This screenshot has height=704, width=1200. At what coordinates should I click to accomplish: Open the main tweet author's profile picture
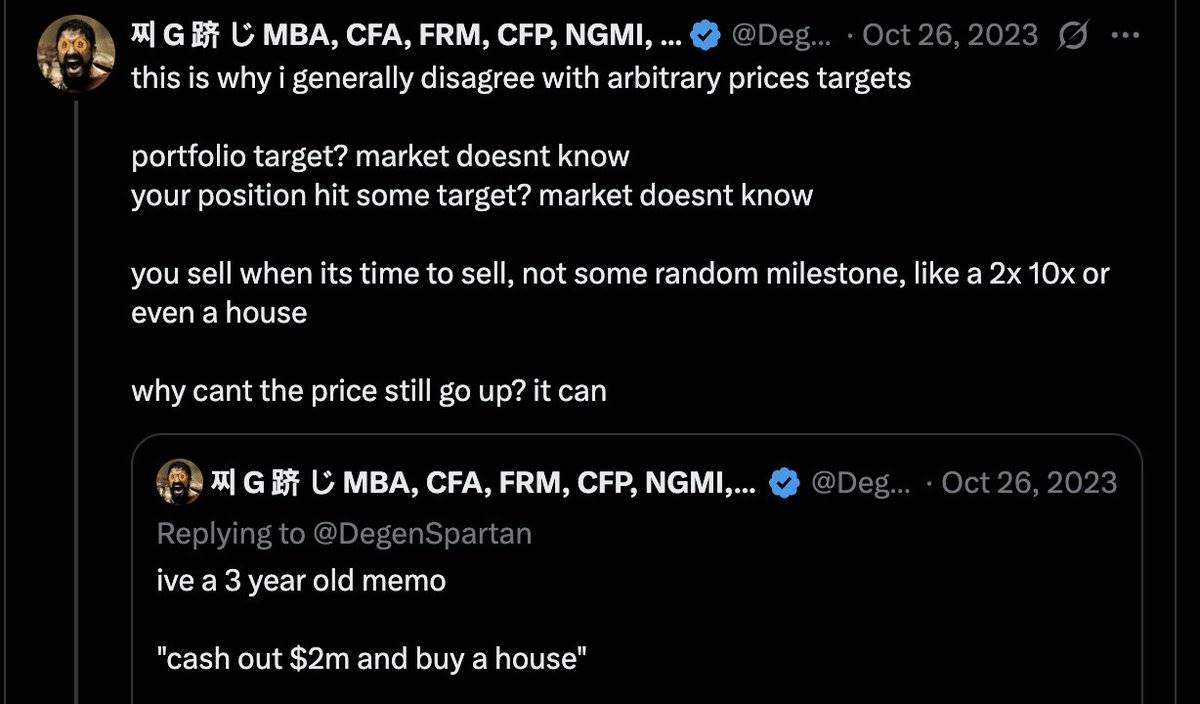[75, 52]
